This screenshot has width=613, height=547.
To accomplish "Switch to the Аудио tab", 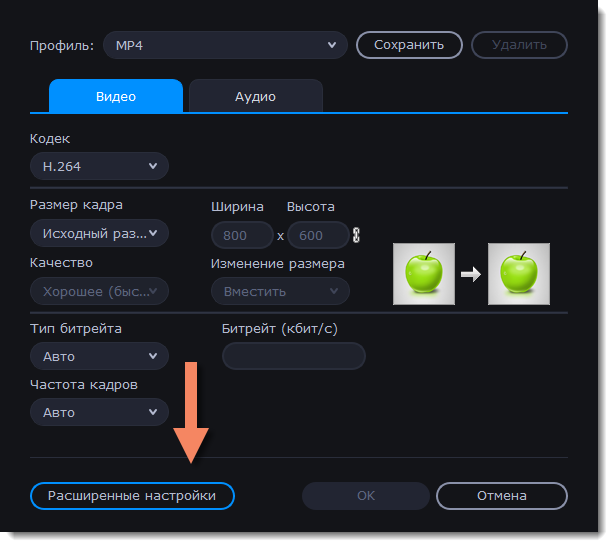I will (x=255, y=97).
